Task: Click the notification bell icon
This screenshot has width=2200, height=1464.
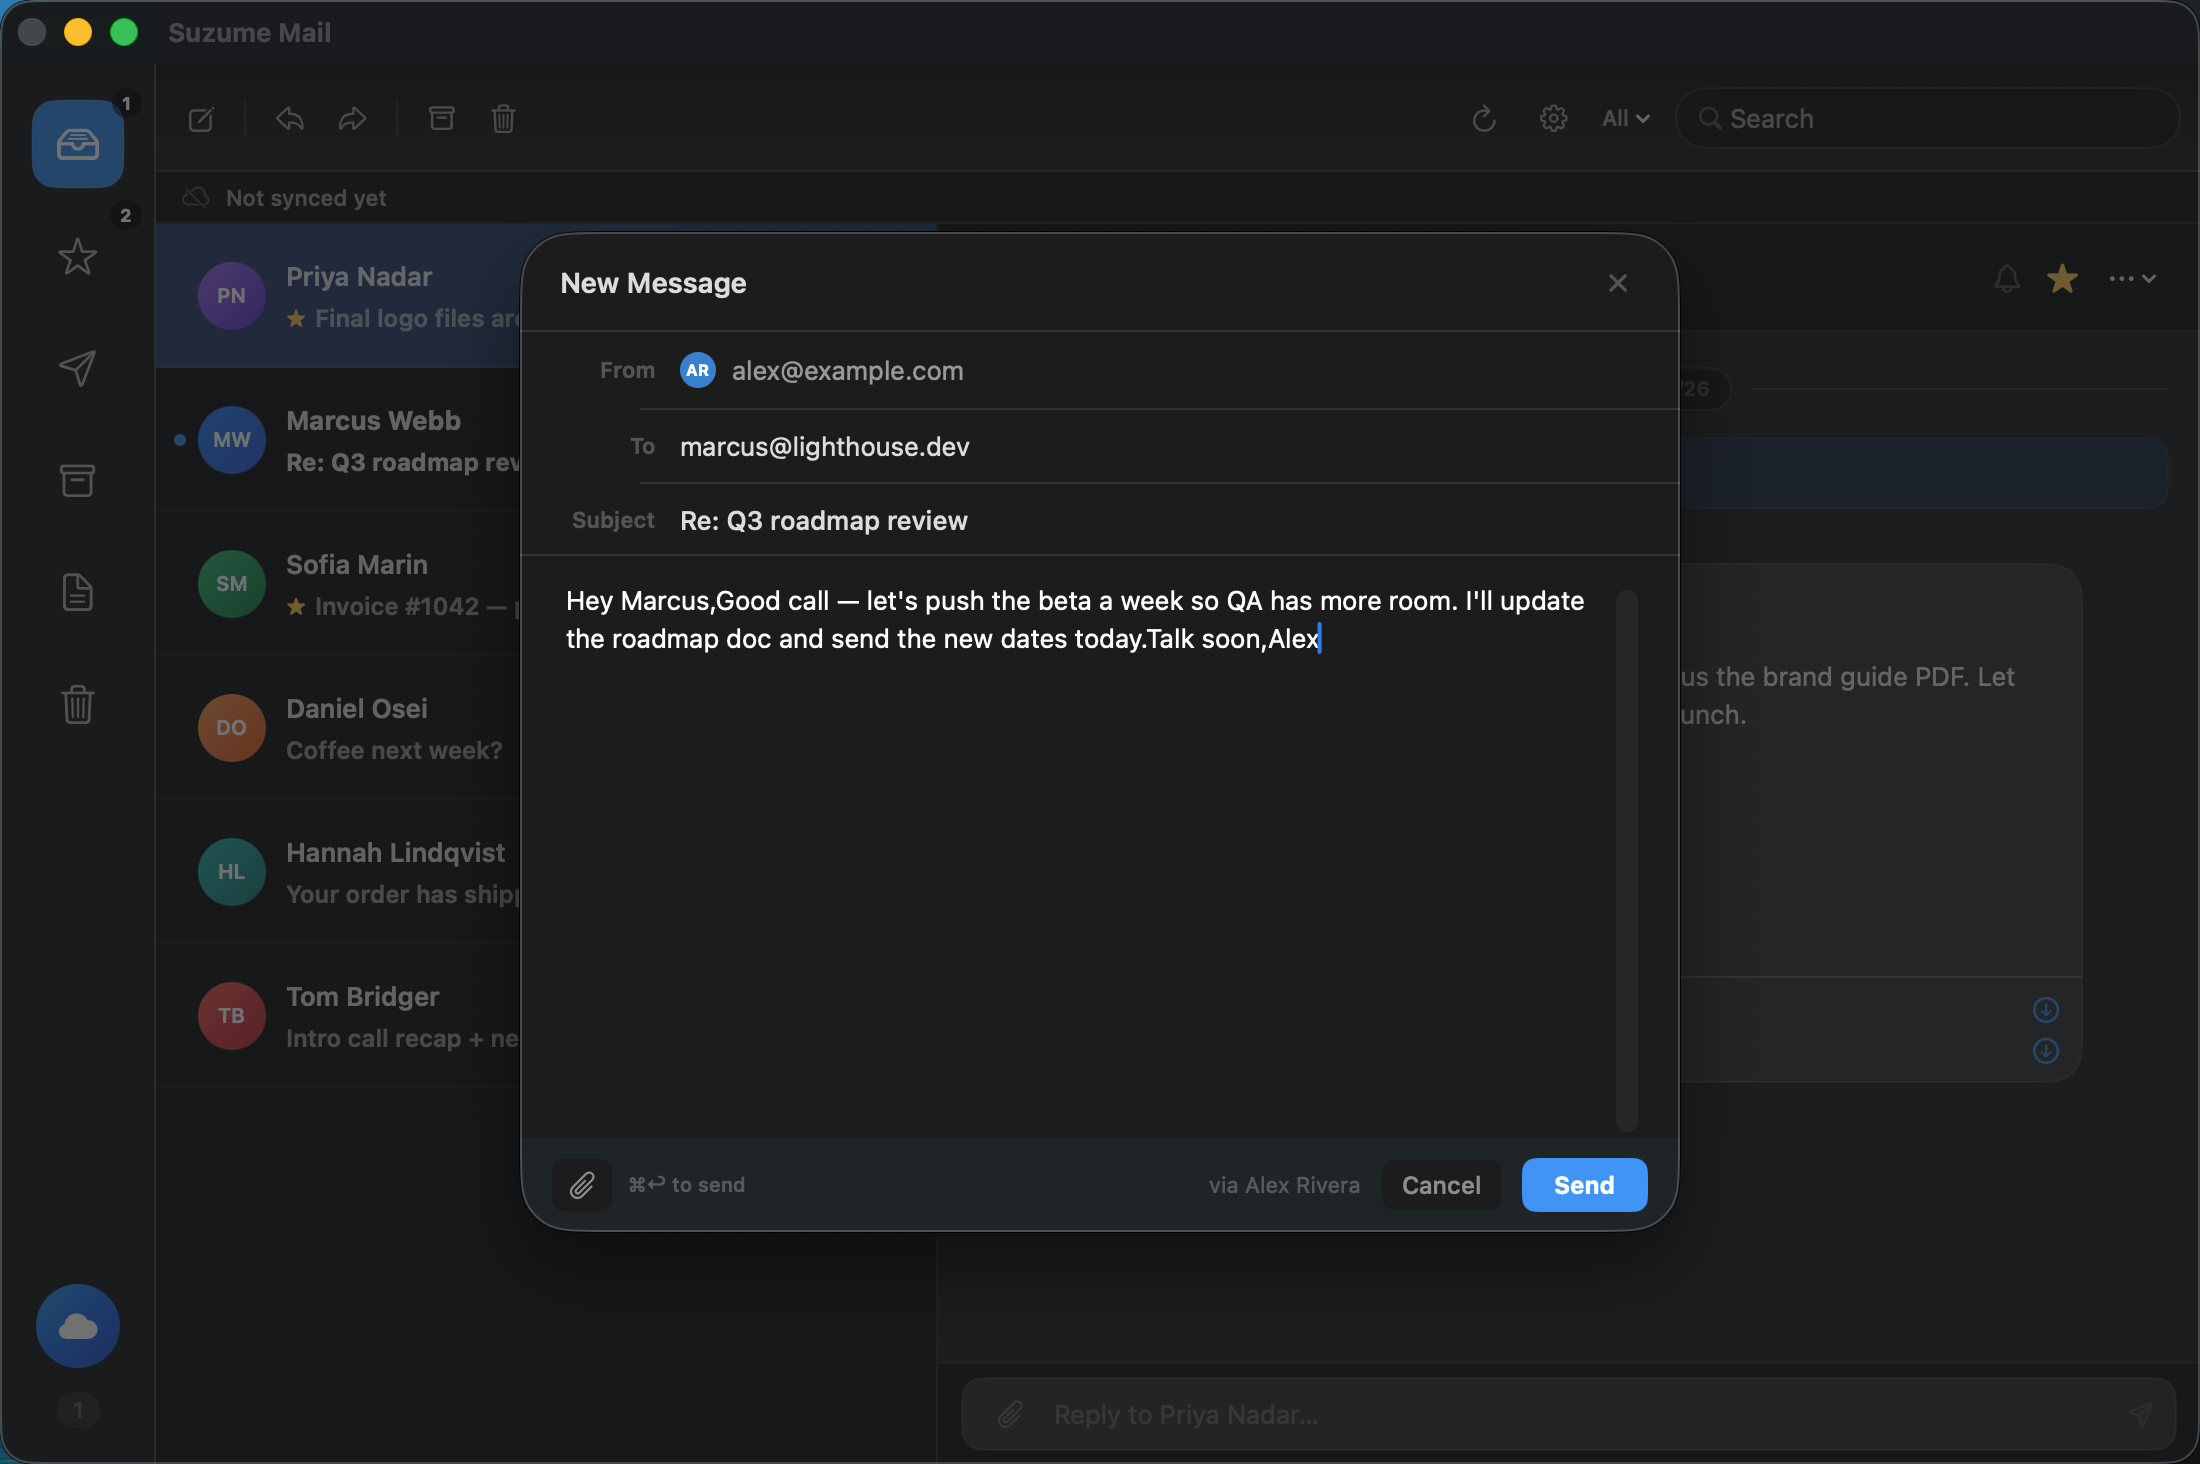Action: [2006, 278]
